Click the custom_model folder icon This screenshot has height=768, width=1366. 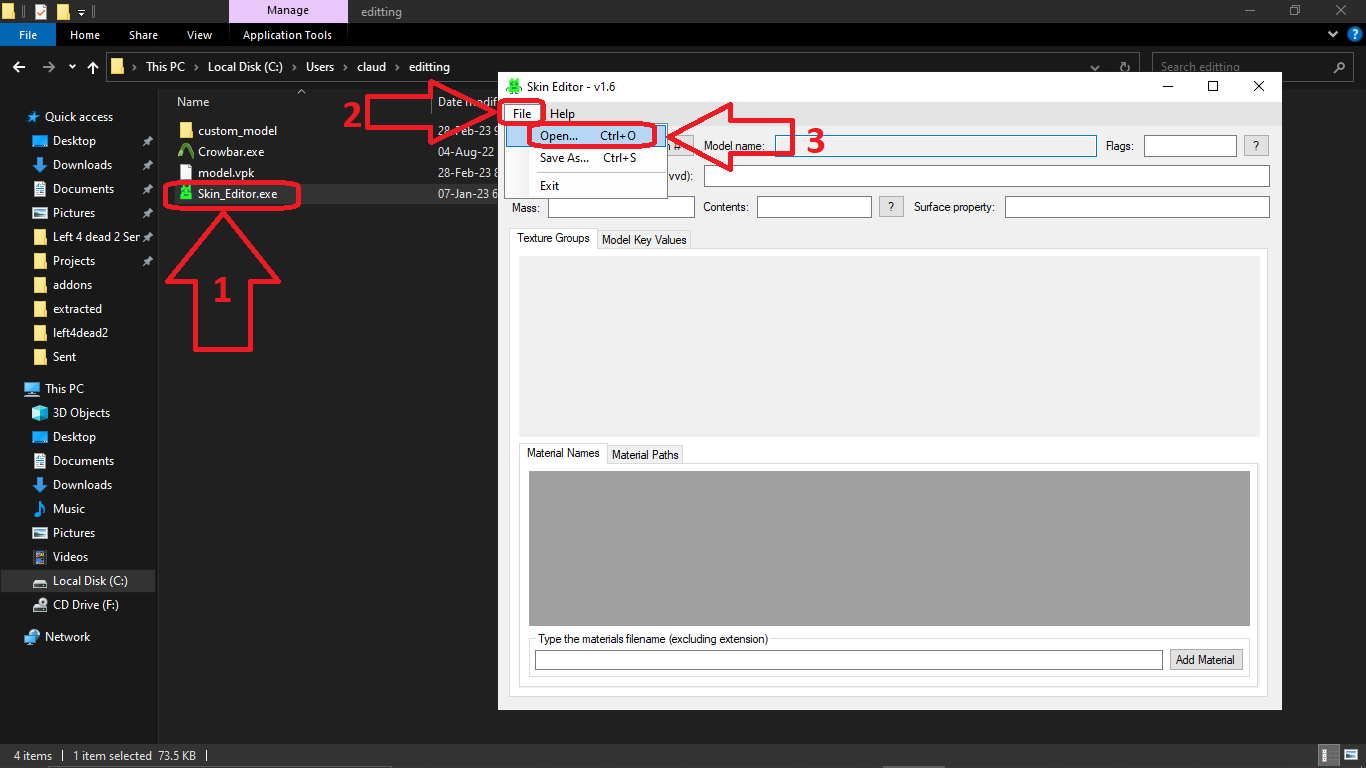(x=185, y=130)
